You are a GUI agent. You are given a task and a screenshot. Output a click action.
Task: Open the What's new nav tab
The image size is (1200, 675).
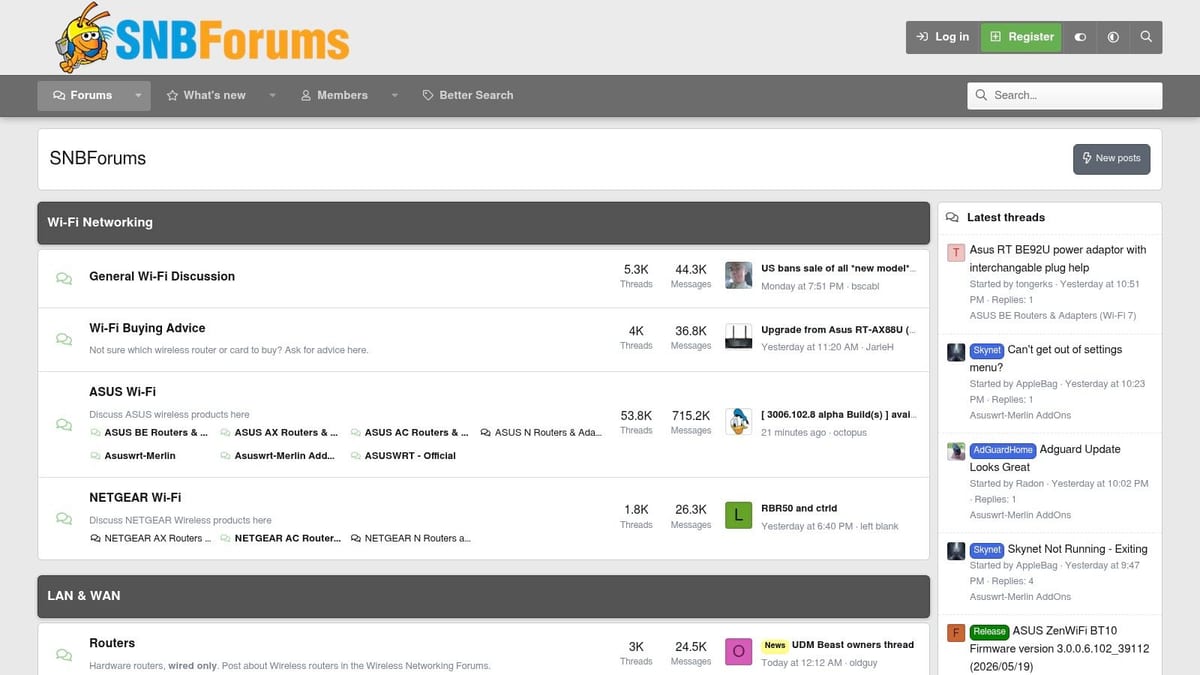tap(206, 95)
